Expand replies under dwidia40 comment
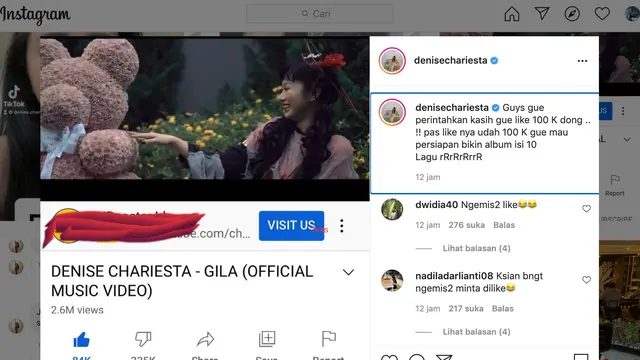 coord(476,248)
